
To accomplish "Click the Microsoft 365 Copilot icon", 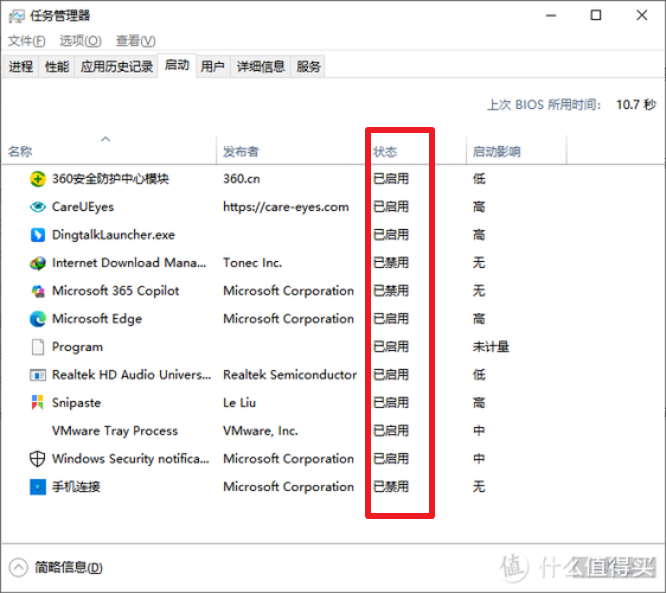I will (38, 291).
